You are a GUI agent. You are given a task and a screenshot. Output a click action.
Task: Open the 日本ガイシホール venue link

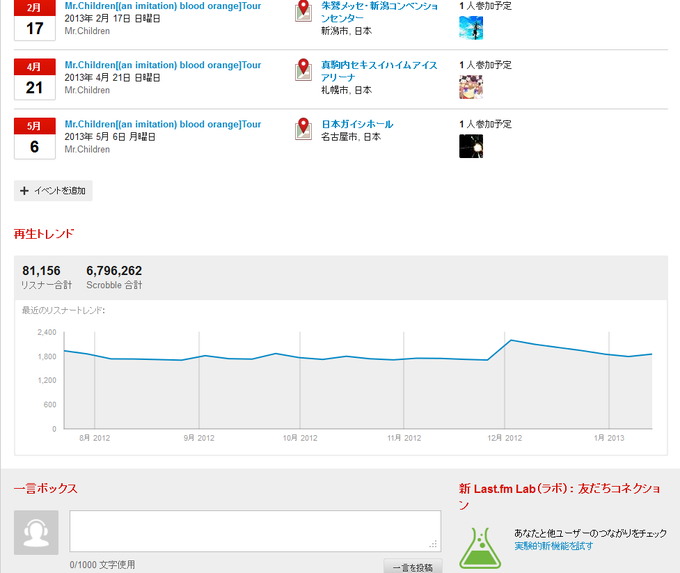tap(357, 124)
